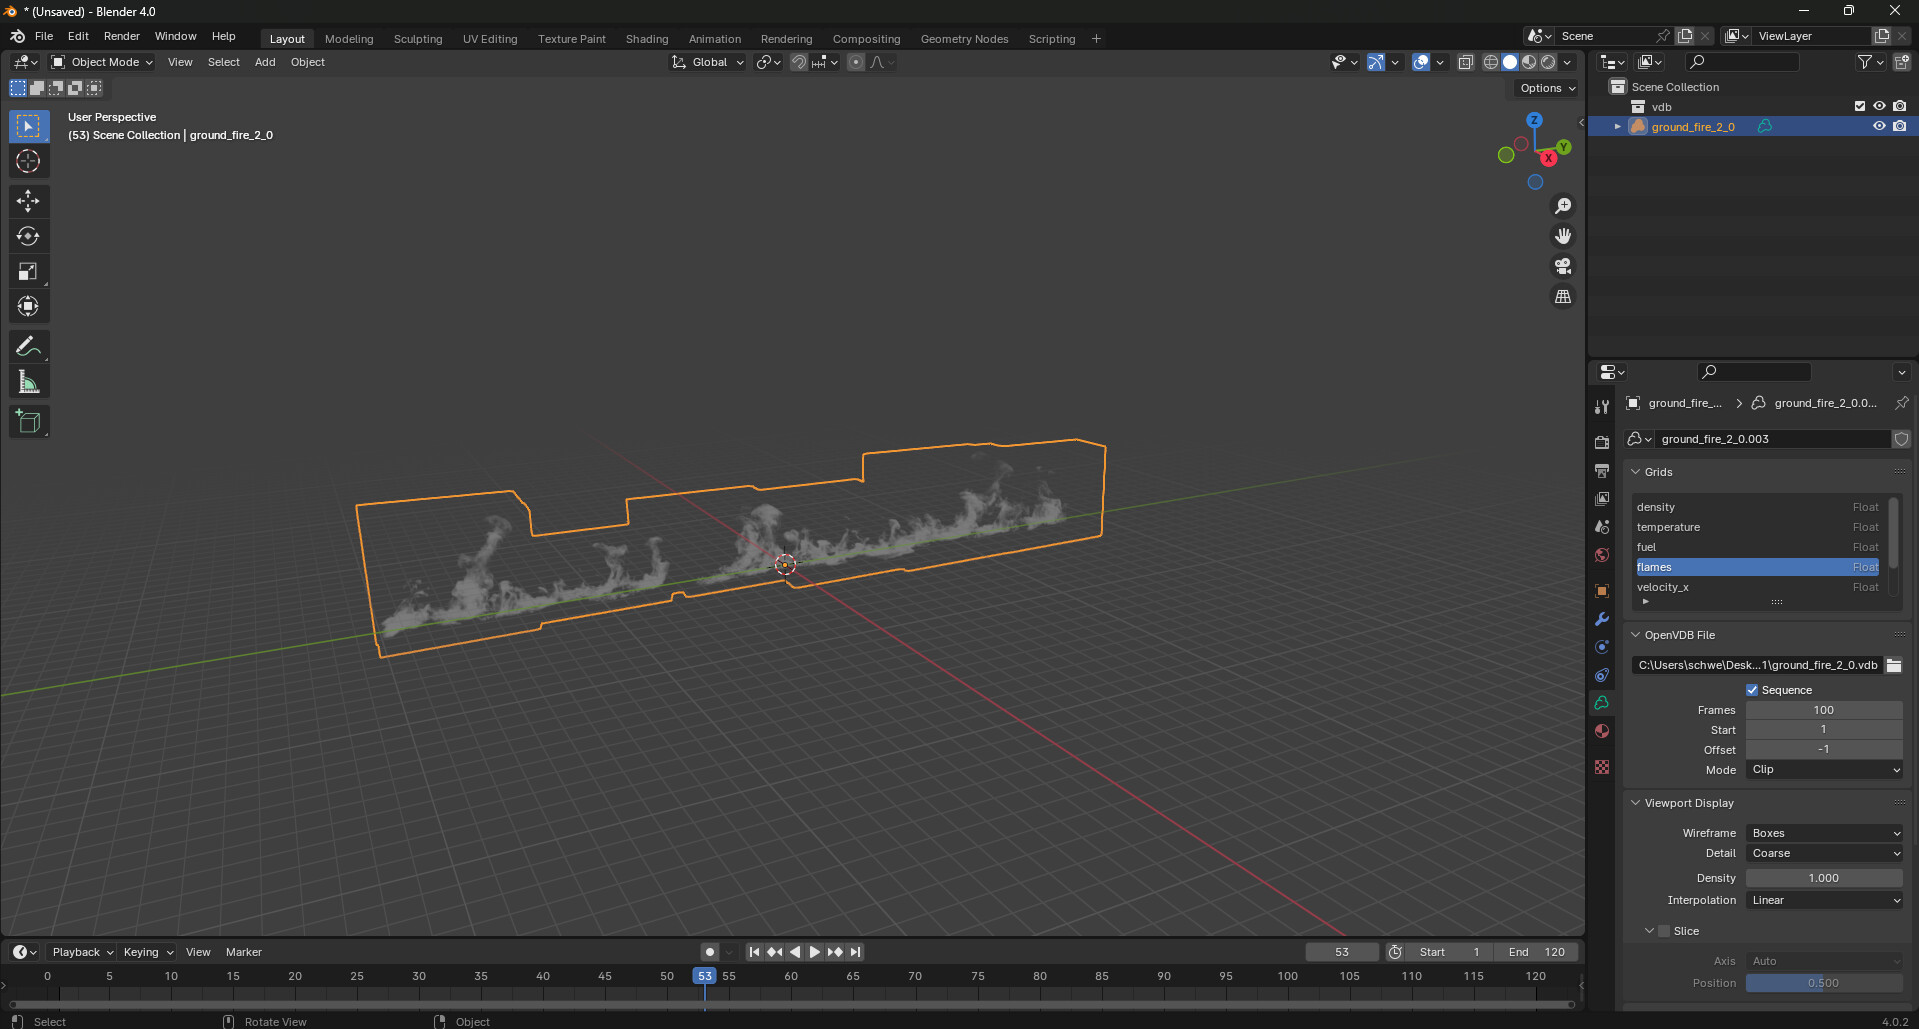
Task: Expand ground_fire_2_0 in the outliner
Action: click(1617, 126)
